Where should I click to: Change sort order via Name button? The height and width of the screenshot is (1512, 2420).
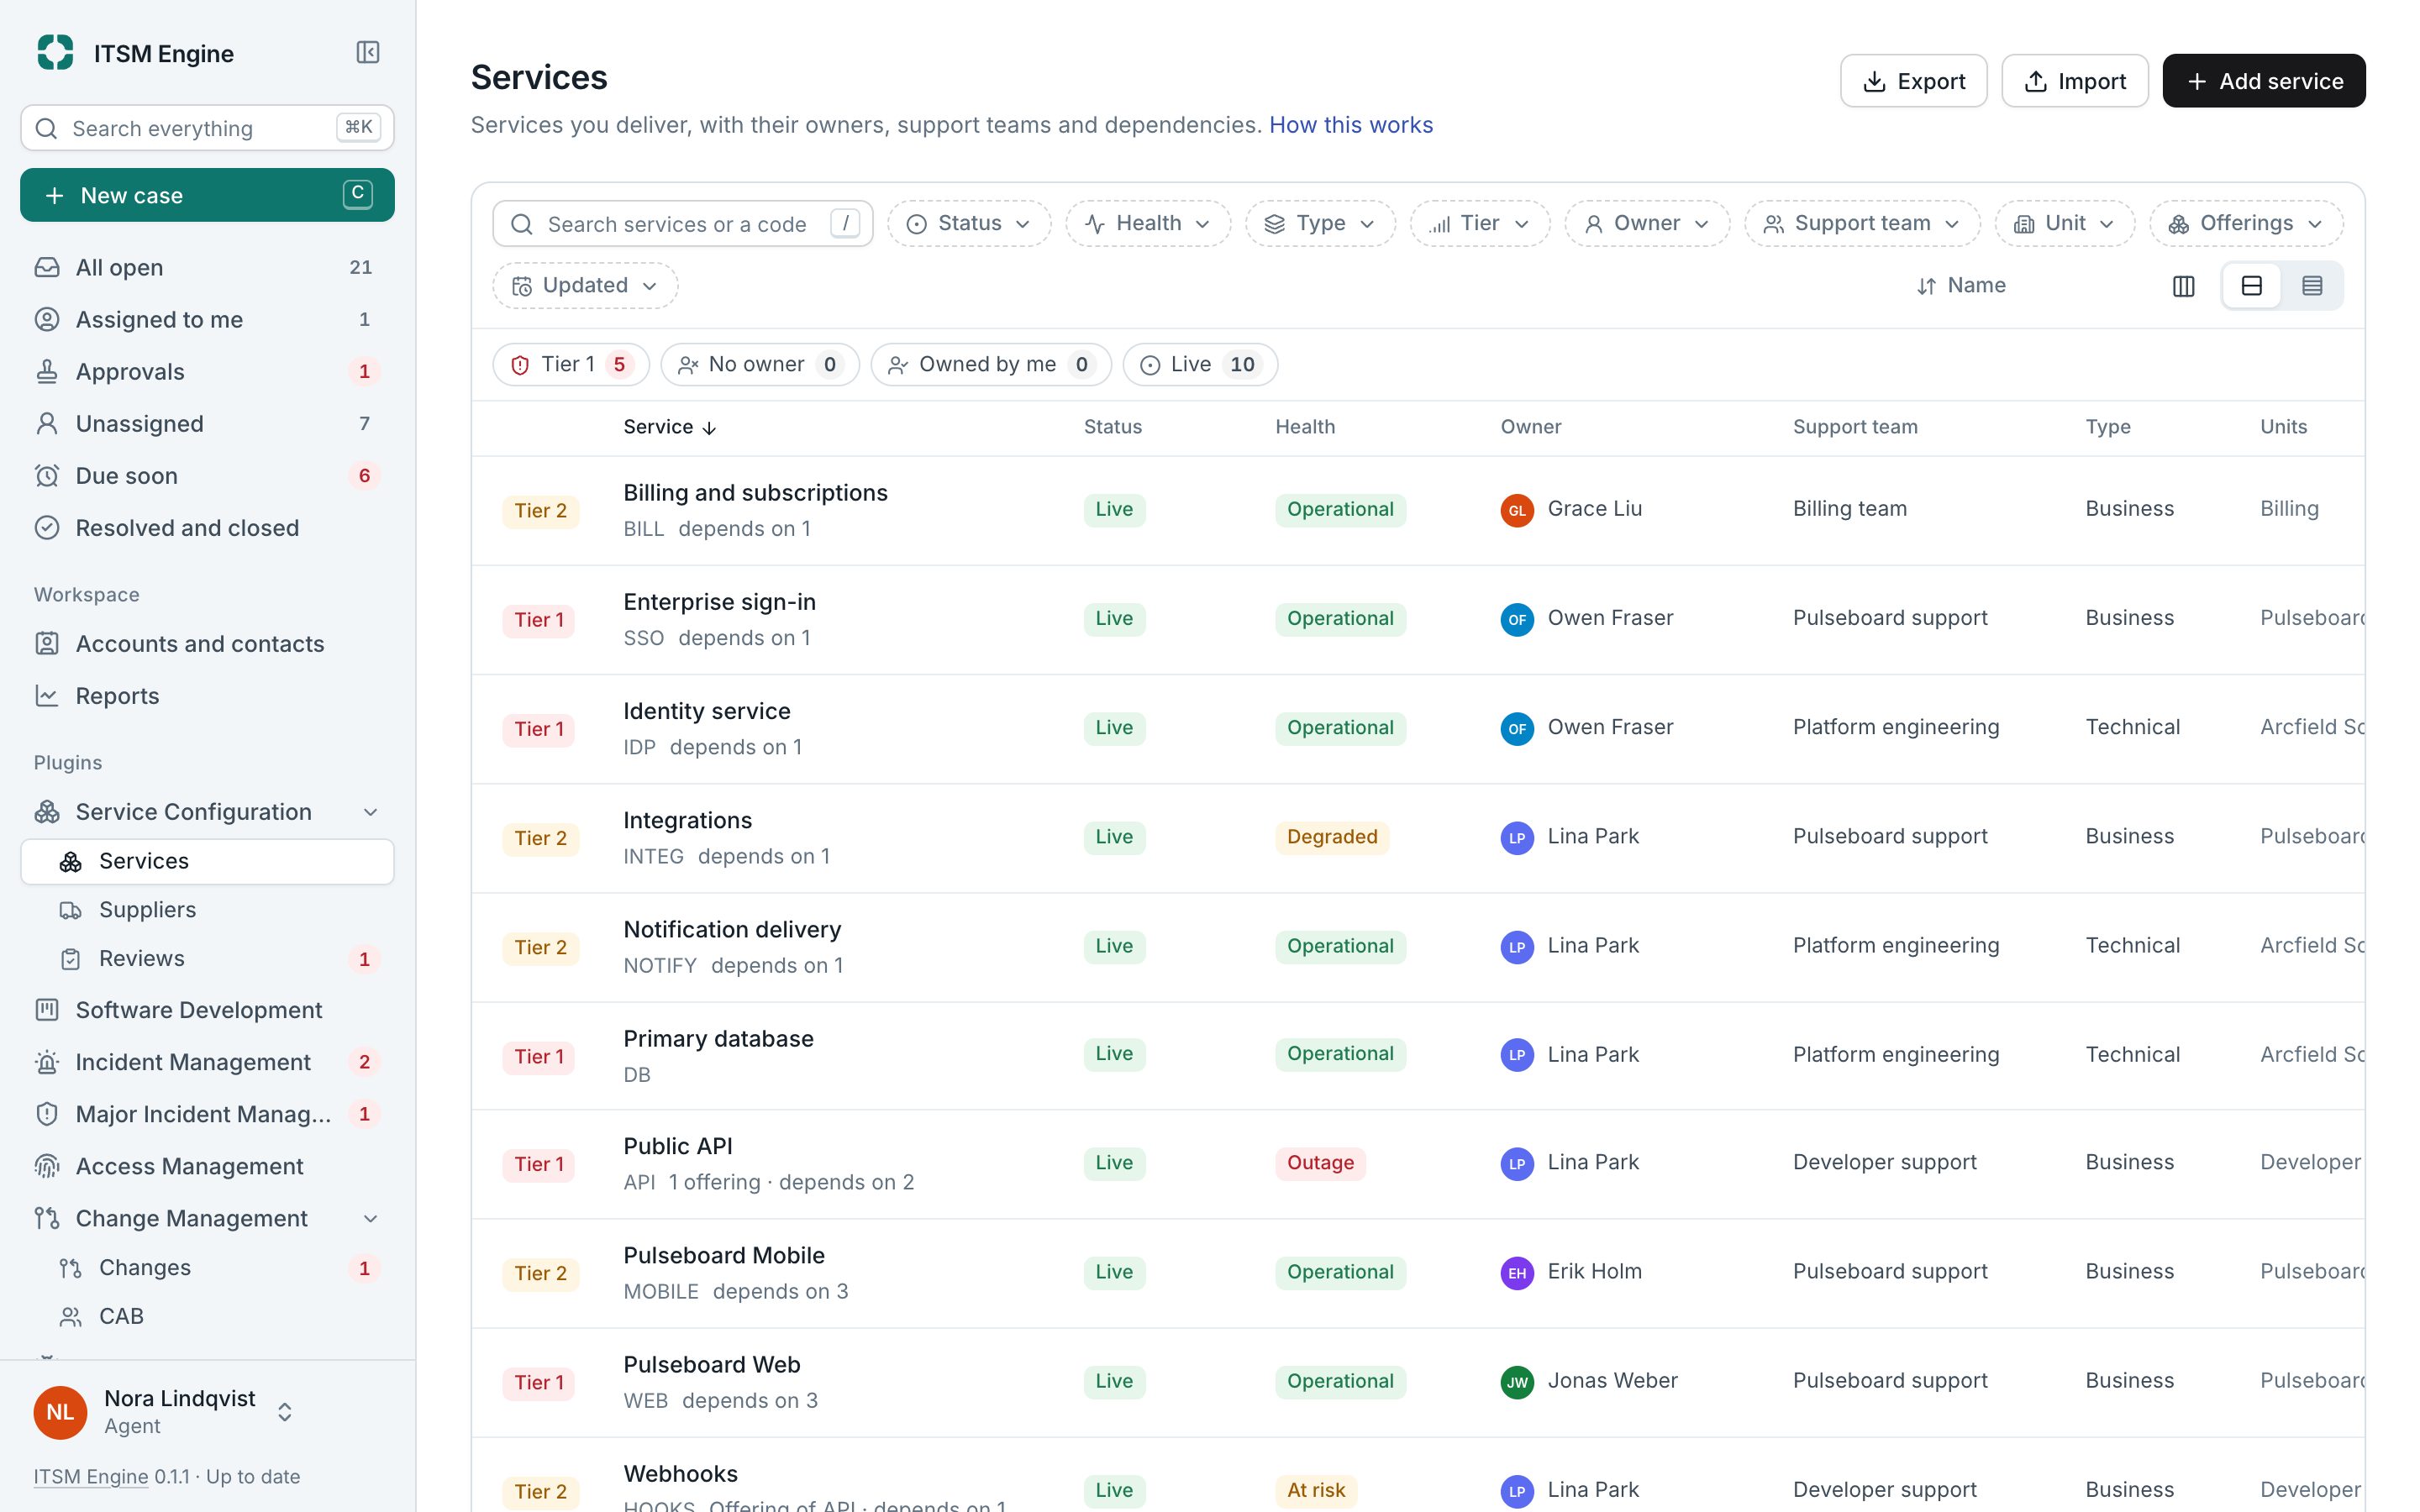[1960, 286]
